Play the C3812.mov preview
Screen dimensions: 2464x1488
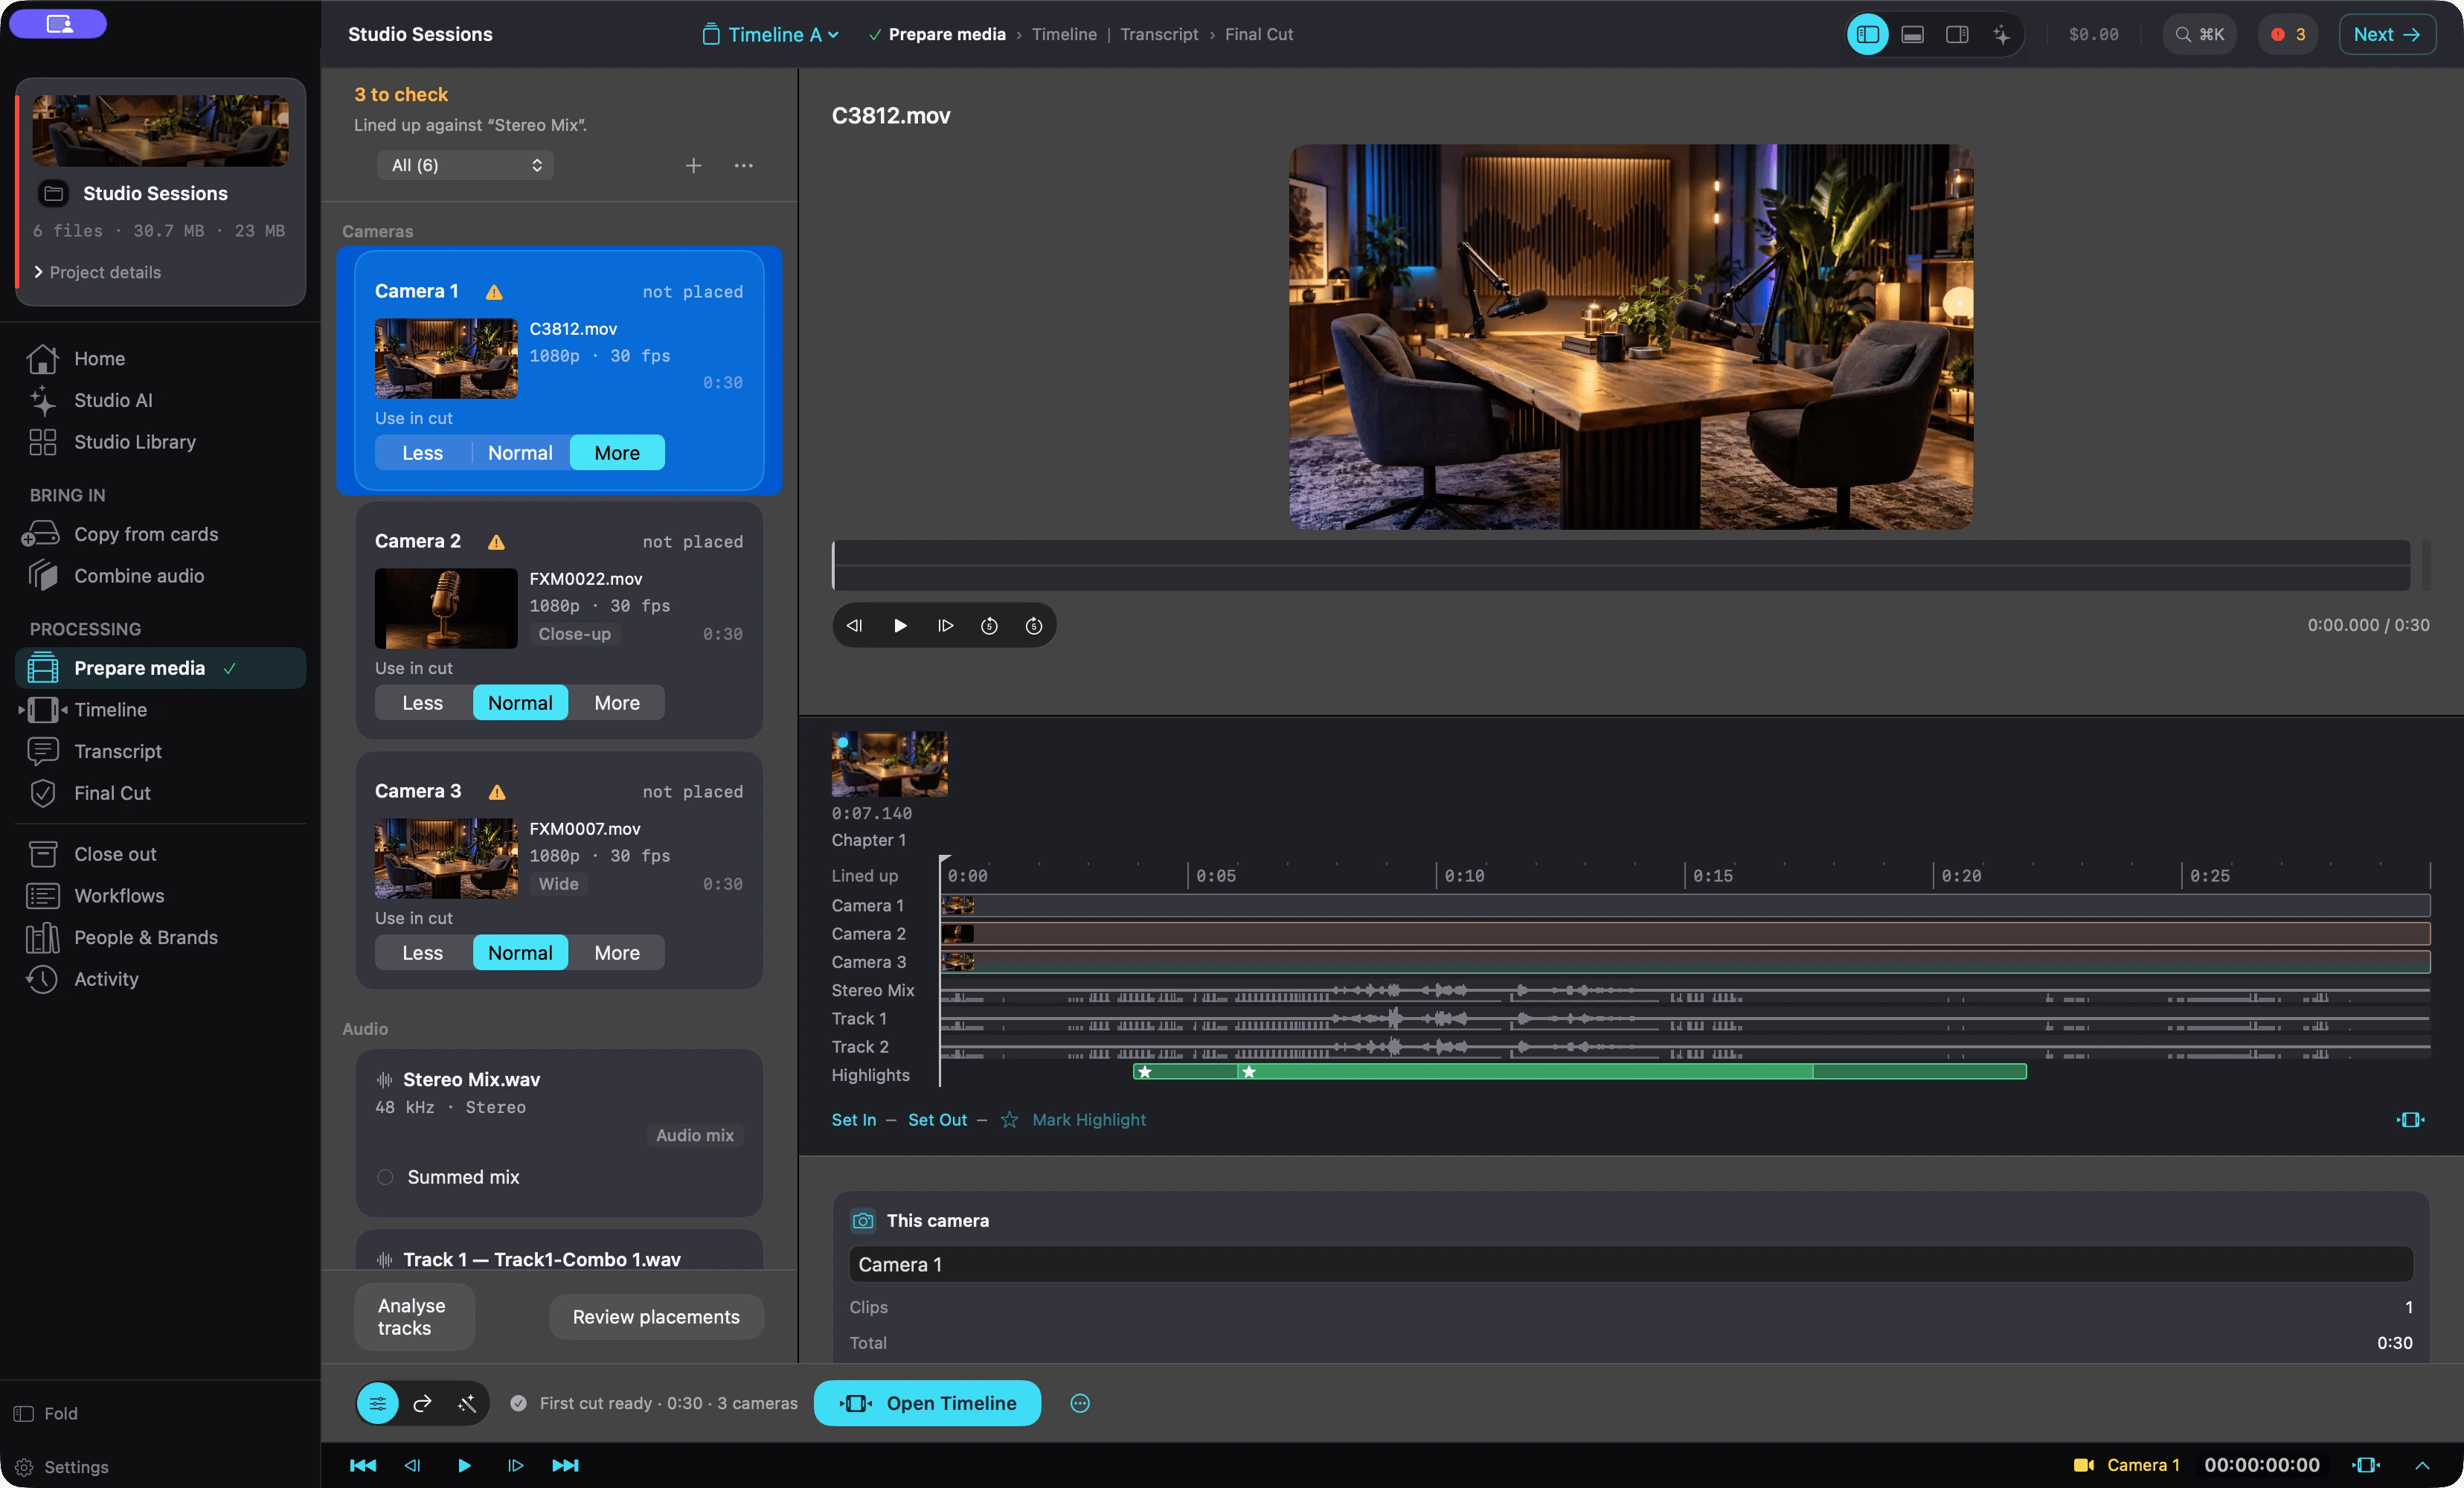[900, 625]
